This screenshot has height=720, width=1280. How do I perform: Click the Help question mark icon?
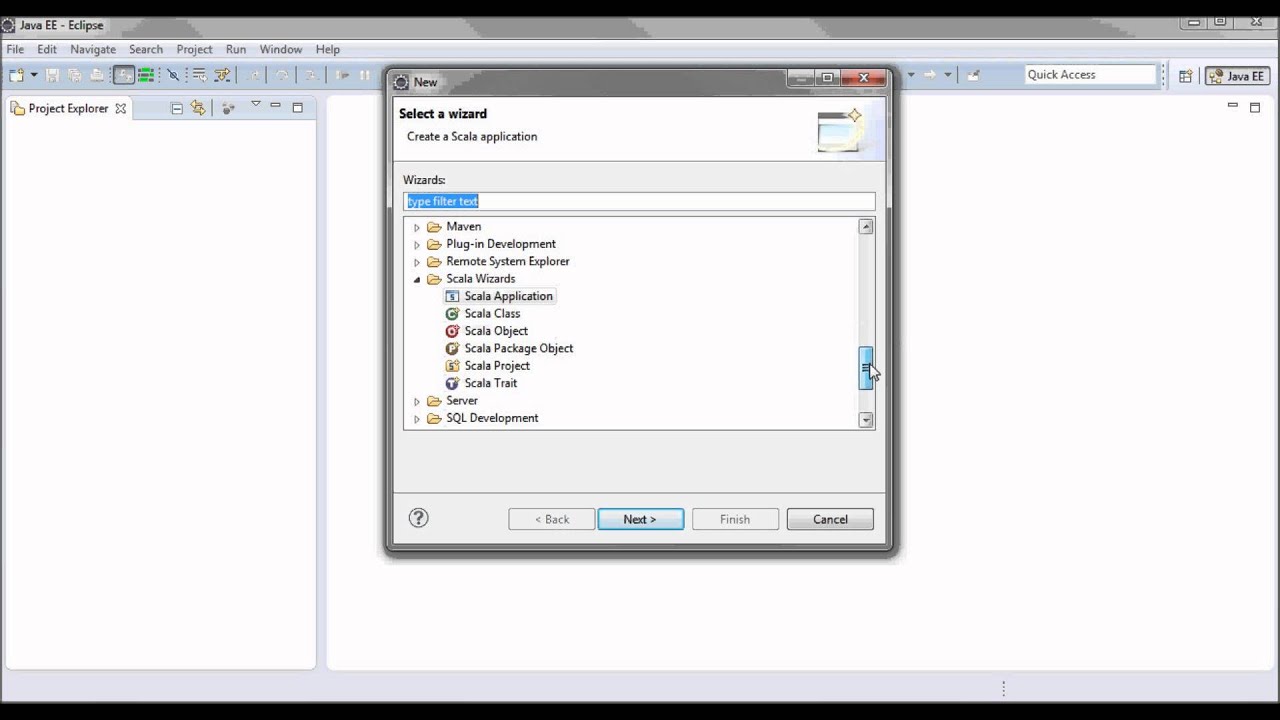[419, 518]
